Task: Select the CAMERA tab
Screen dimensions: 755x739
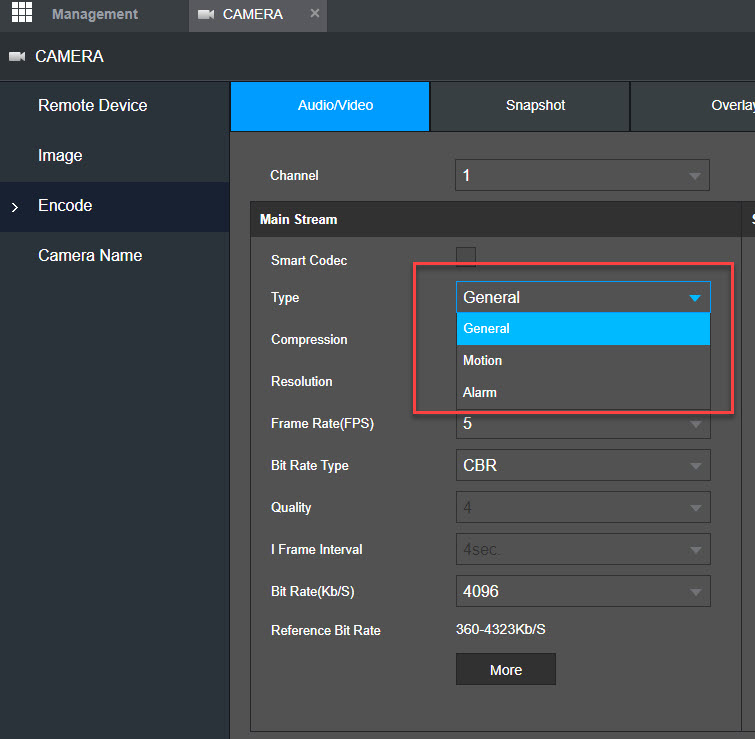Action: pos(258,15)
